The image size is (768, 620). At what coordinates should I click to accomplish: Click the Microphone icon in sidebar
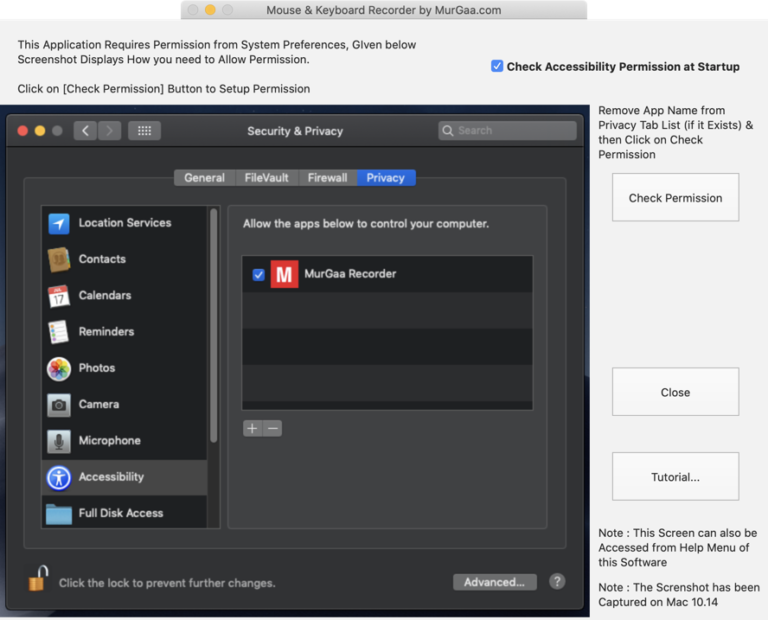coord(59,441)
